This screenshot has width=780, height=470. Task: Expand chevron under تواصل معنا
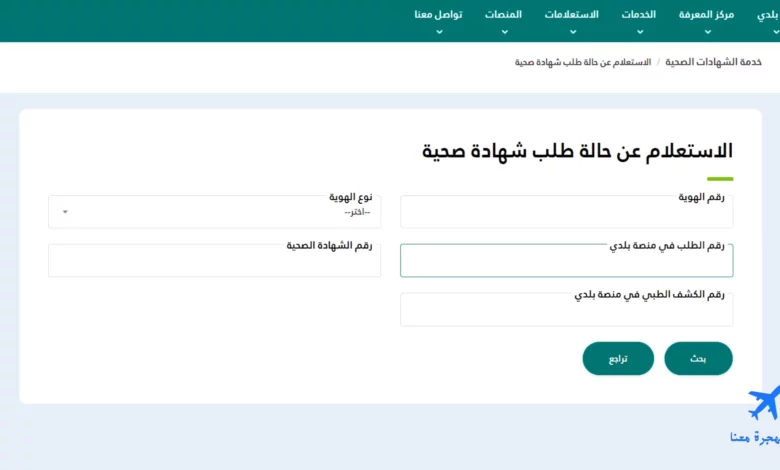pos(439,32)
